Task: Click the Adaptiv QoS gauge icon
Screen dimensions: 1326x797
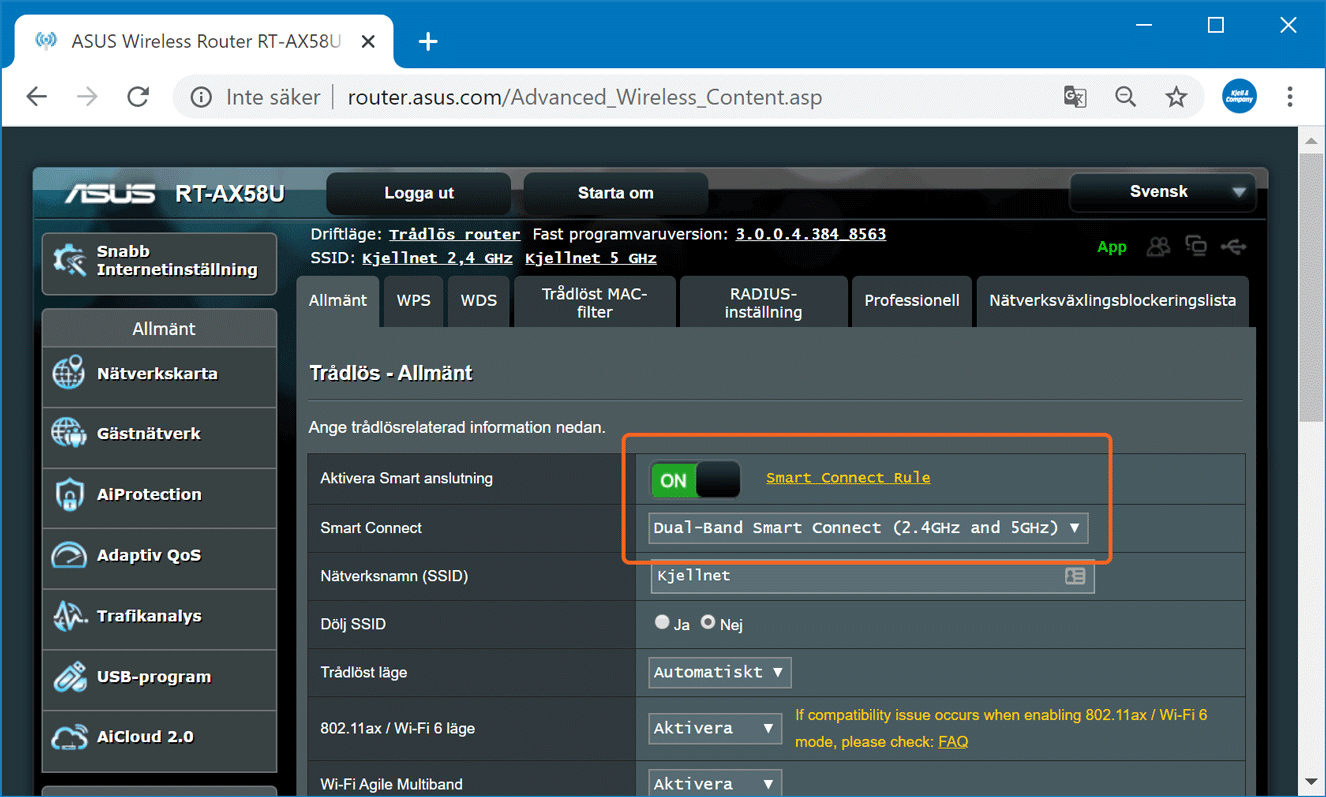Action: coord(69,555)
